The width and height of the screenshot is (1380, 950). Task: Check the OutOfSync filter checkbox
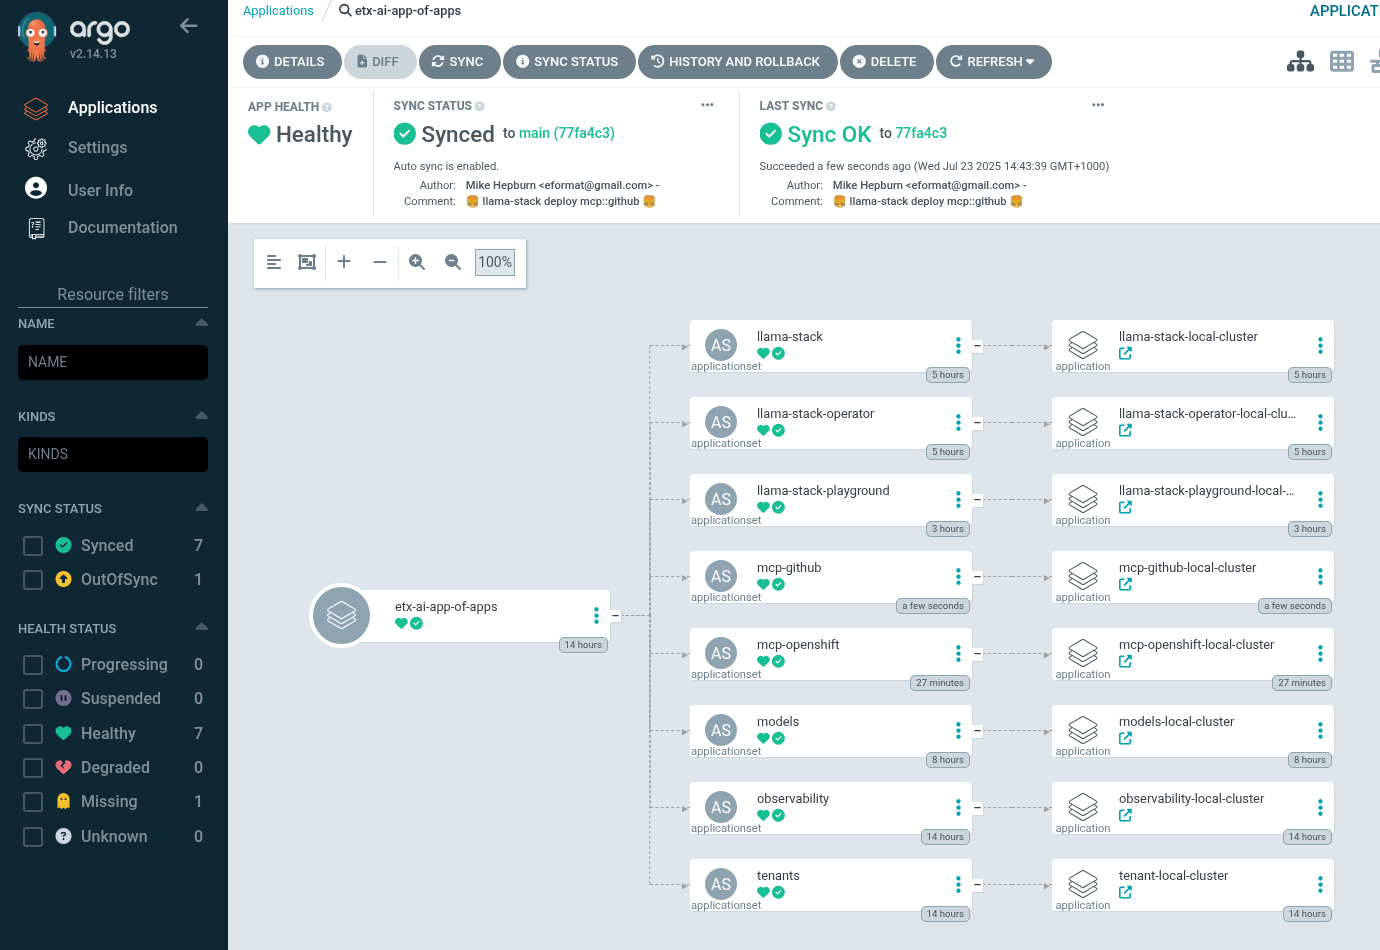(x=33, y=579)
